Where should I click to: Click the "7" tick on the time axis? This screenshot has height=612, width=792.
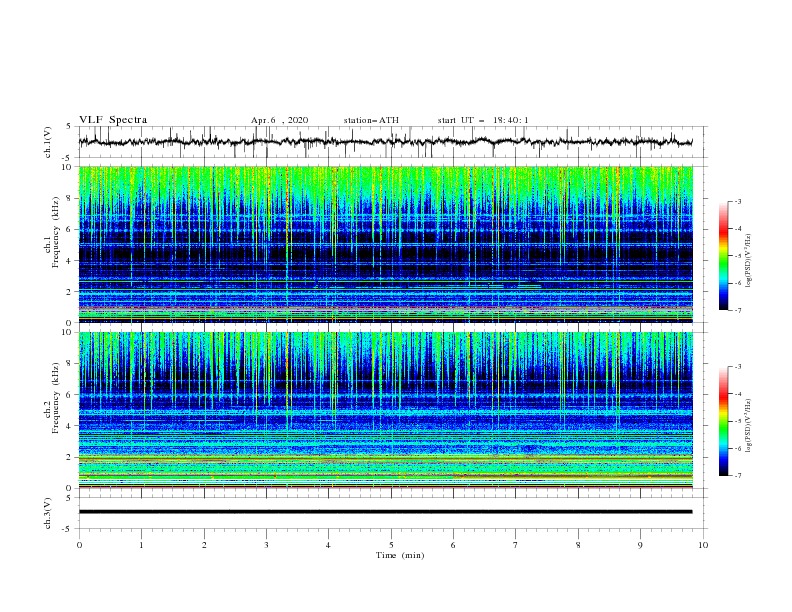pos(516,545)
